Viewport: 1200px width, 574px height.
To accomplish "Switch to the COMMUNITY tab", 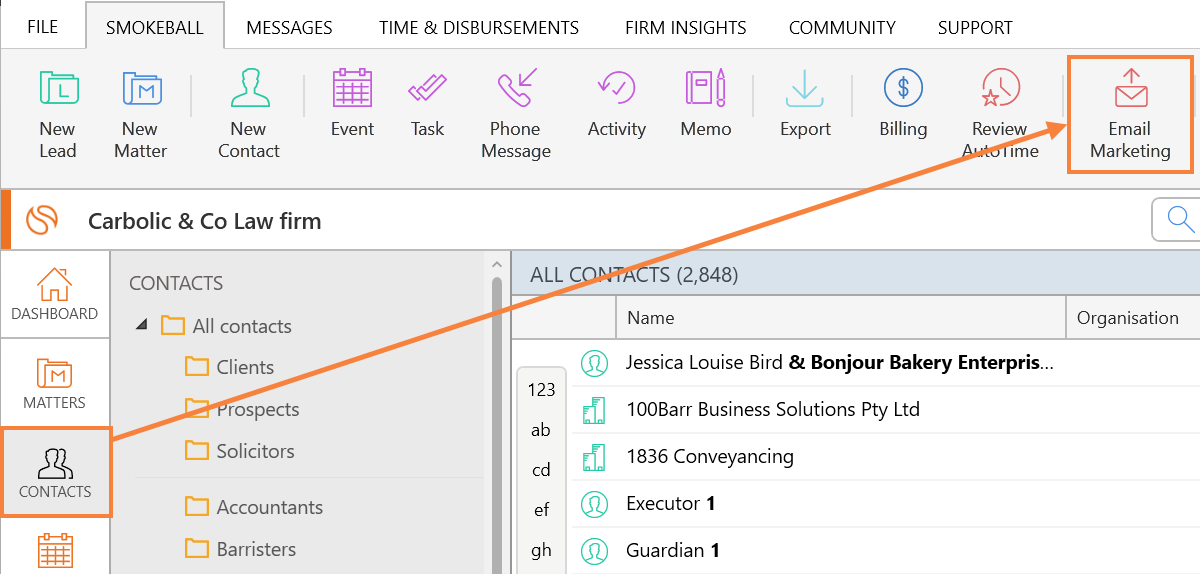I will coord(842,28).
